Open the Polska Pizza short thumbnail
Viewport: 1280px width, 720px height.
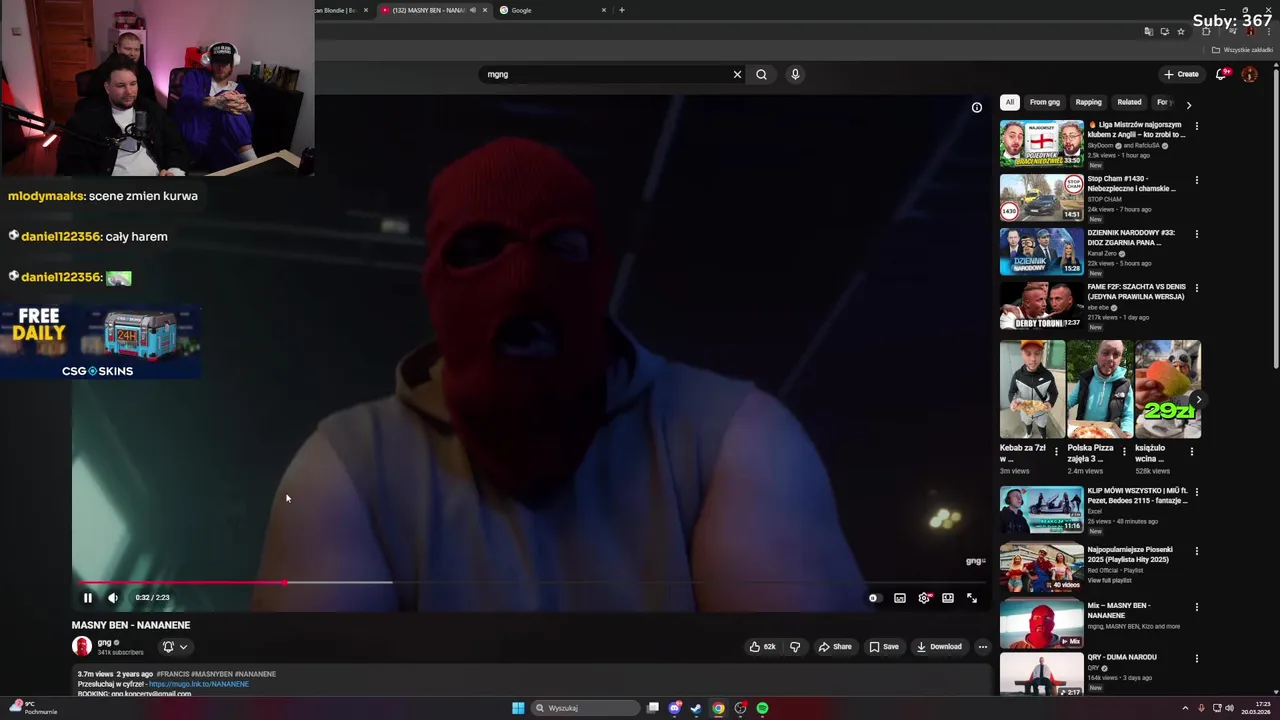[1099, 389]
